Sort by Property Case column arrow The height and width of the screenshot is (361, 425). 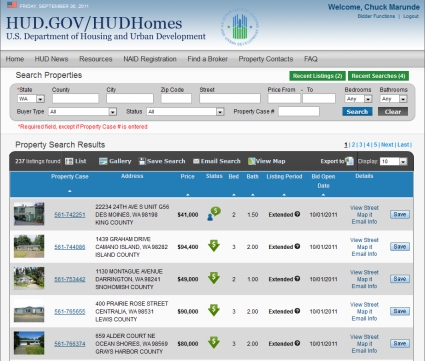[x=70, y=191]
